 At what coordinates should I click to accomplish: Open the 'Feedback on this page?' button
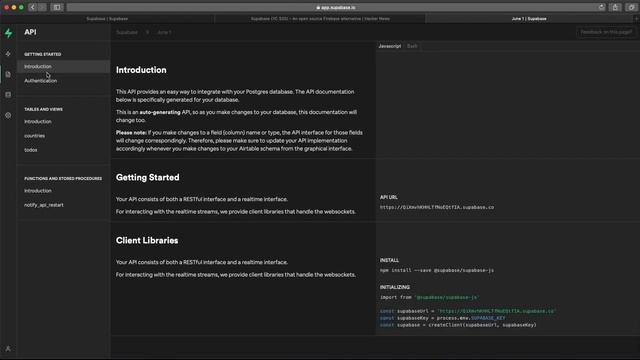point(606,32)
